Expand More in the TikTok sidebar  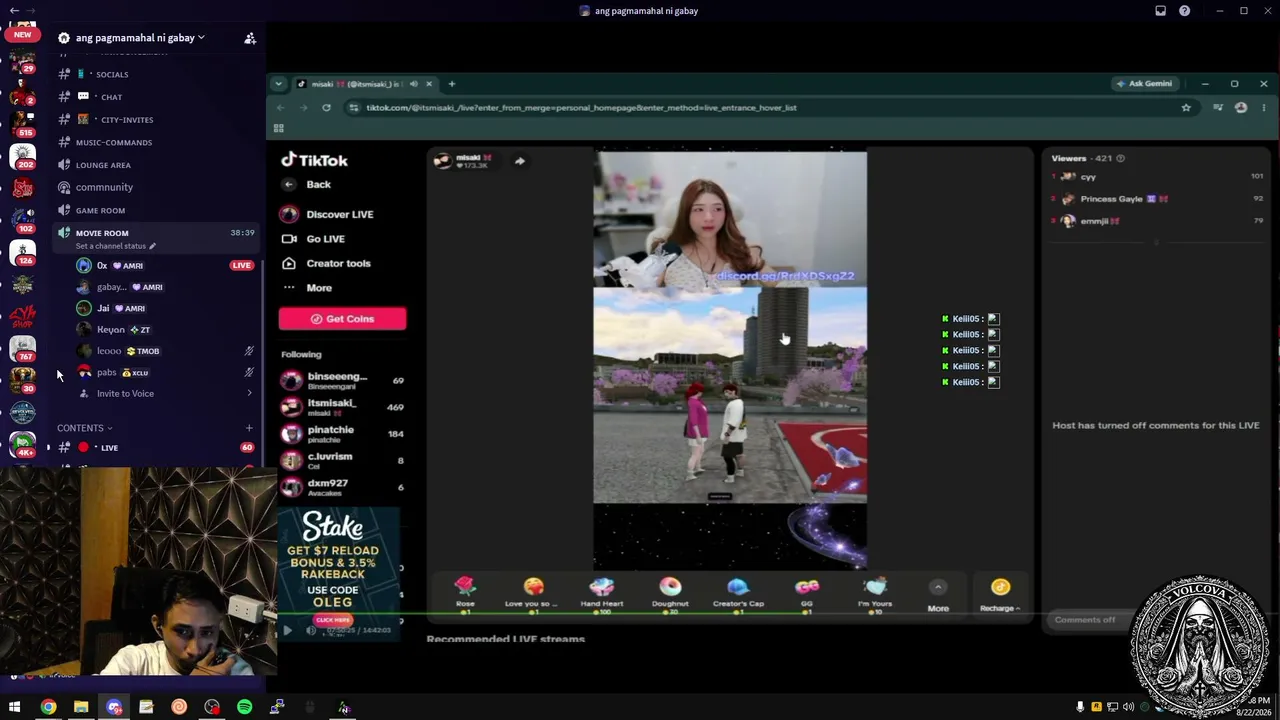click(x=307, y=288)
